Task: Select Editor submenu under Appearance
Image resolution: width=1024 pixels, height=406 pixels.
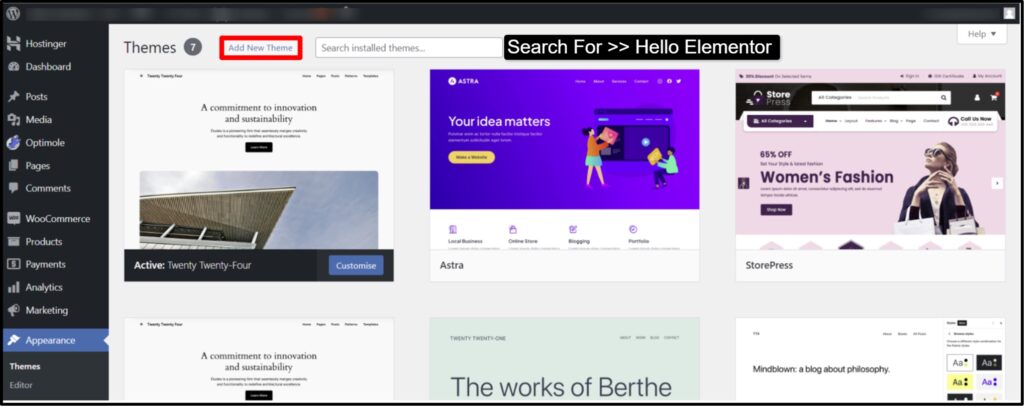Action: [x=21, y=385]
